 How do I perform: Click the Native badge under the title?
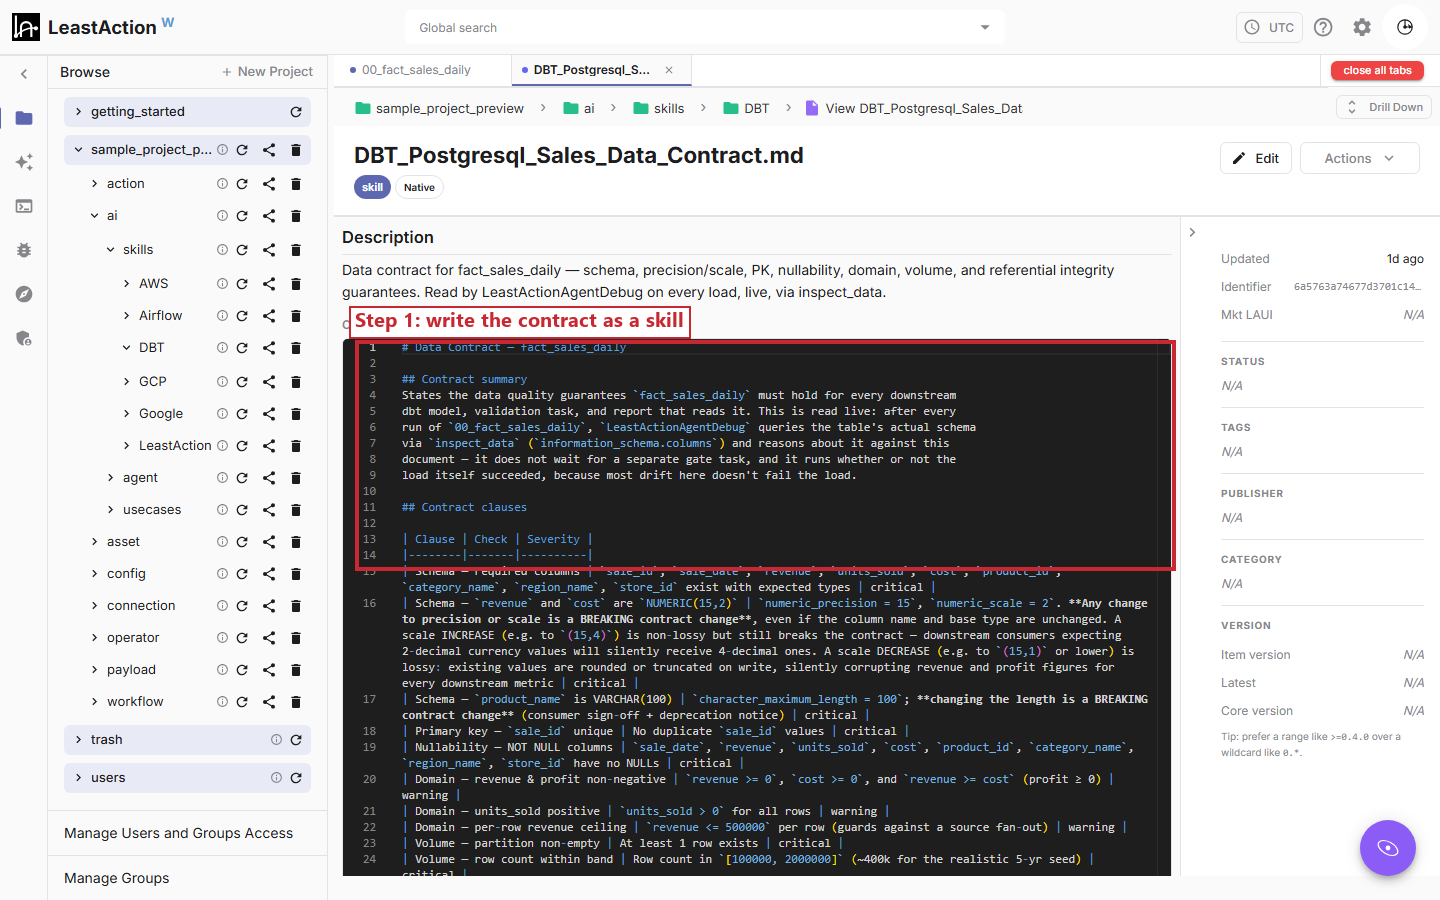point(419,187)
